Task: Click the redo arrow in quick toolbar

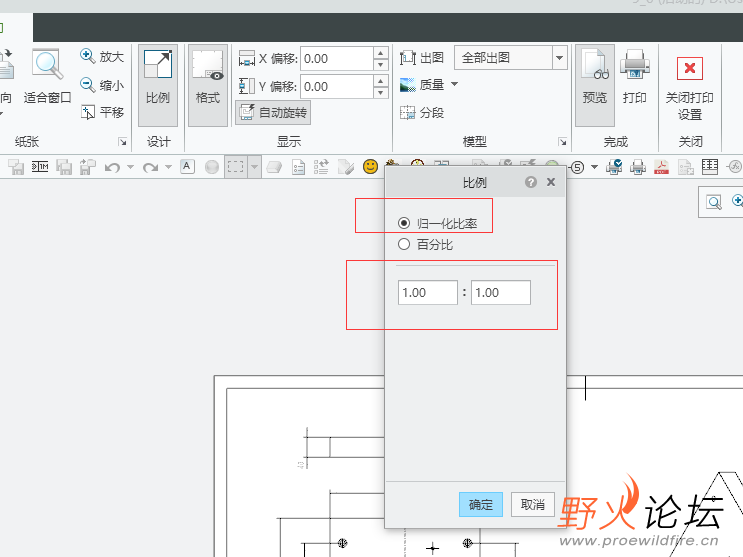Action: pos(150,167)
